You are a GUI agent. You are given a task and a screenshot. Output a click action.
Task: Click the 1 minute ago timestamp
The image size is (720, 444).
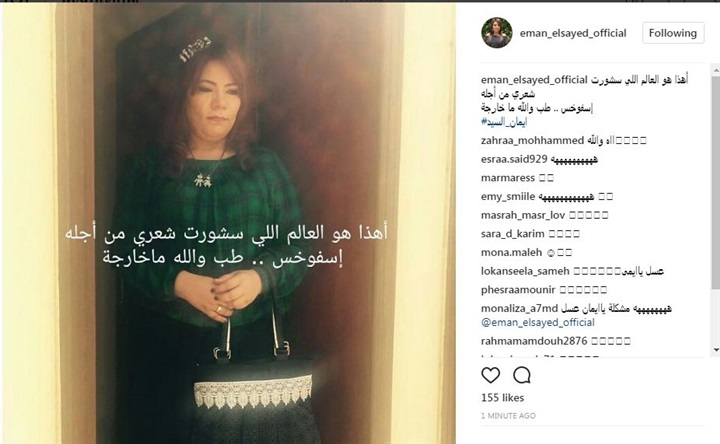tap(508, 416)
